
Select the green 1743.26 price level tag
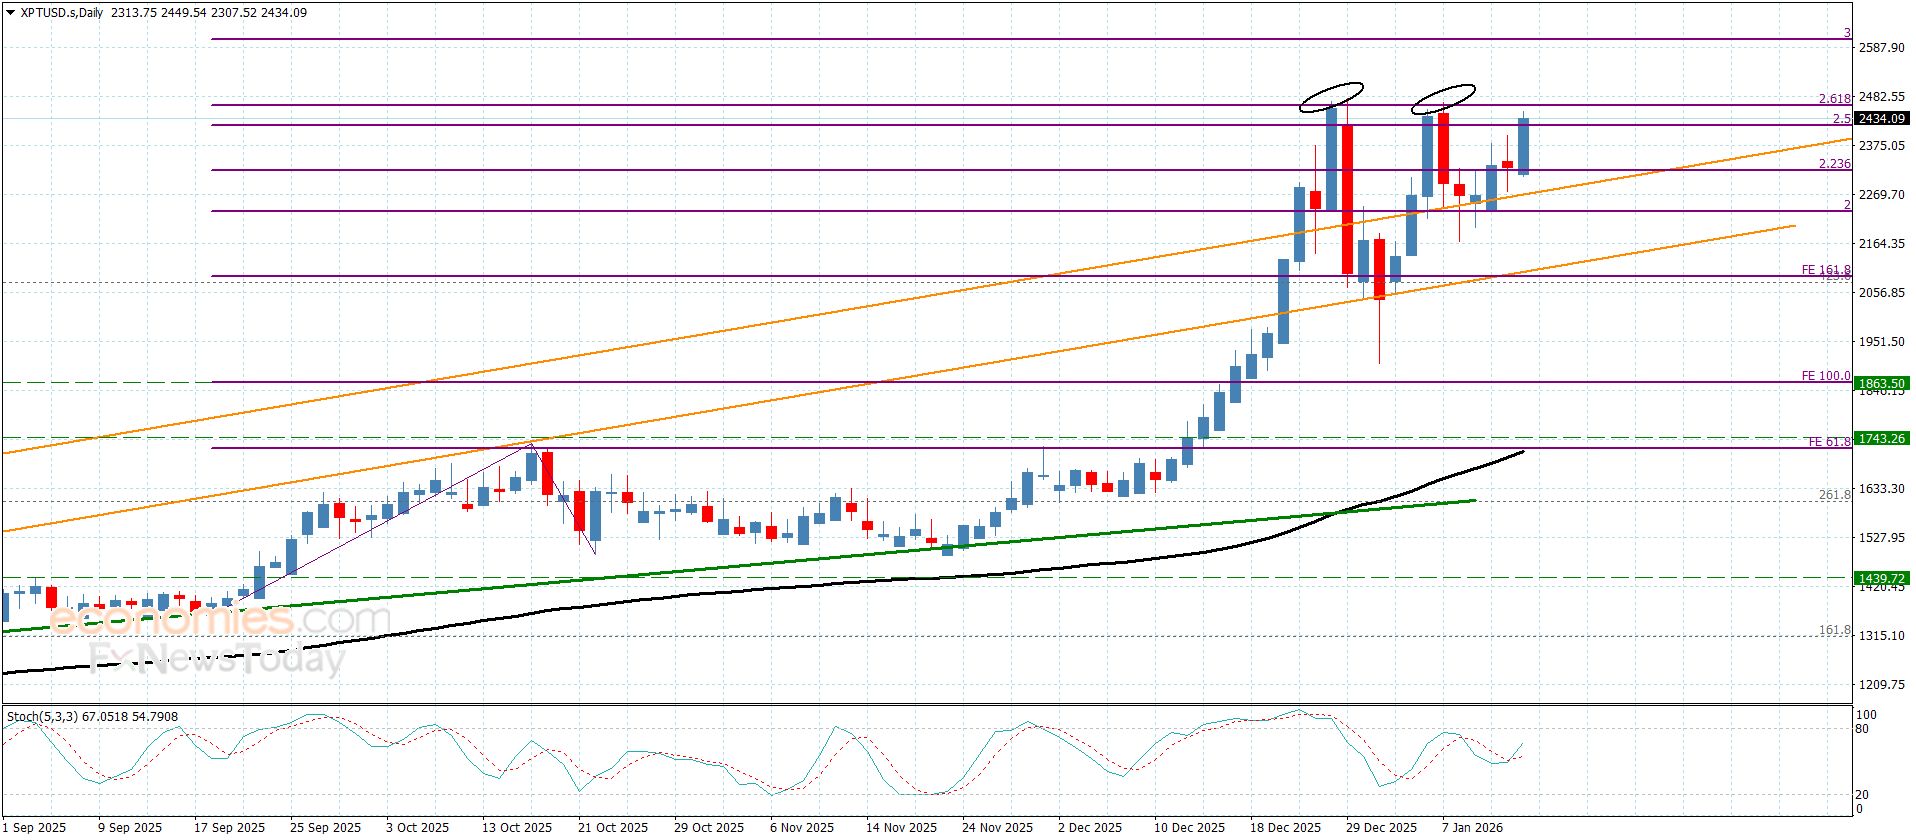tap(1880, 438)
